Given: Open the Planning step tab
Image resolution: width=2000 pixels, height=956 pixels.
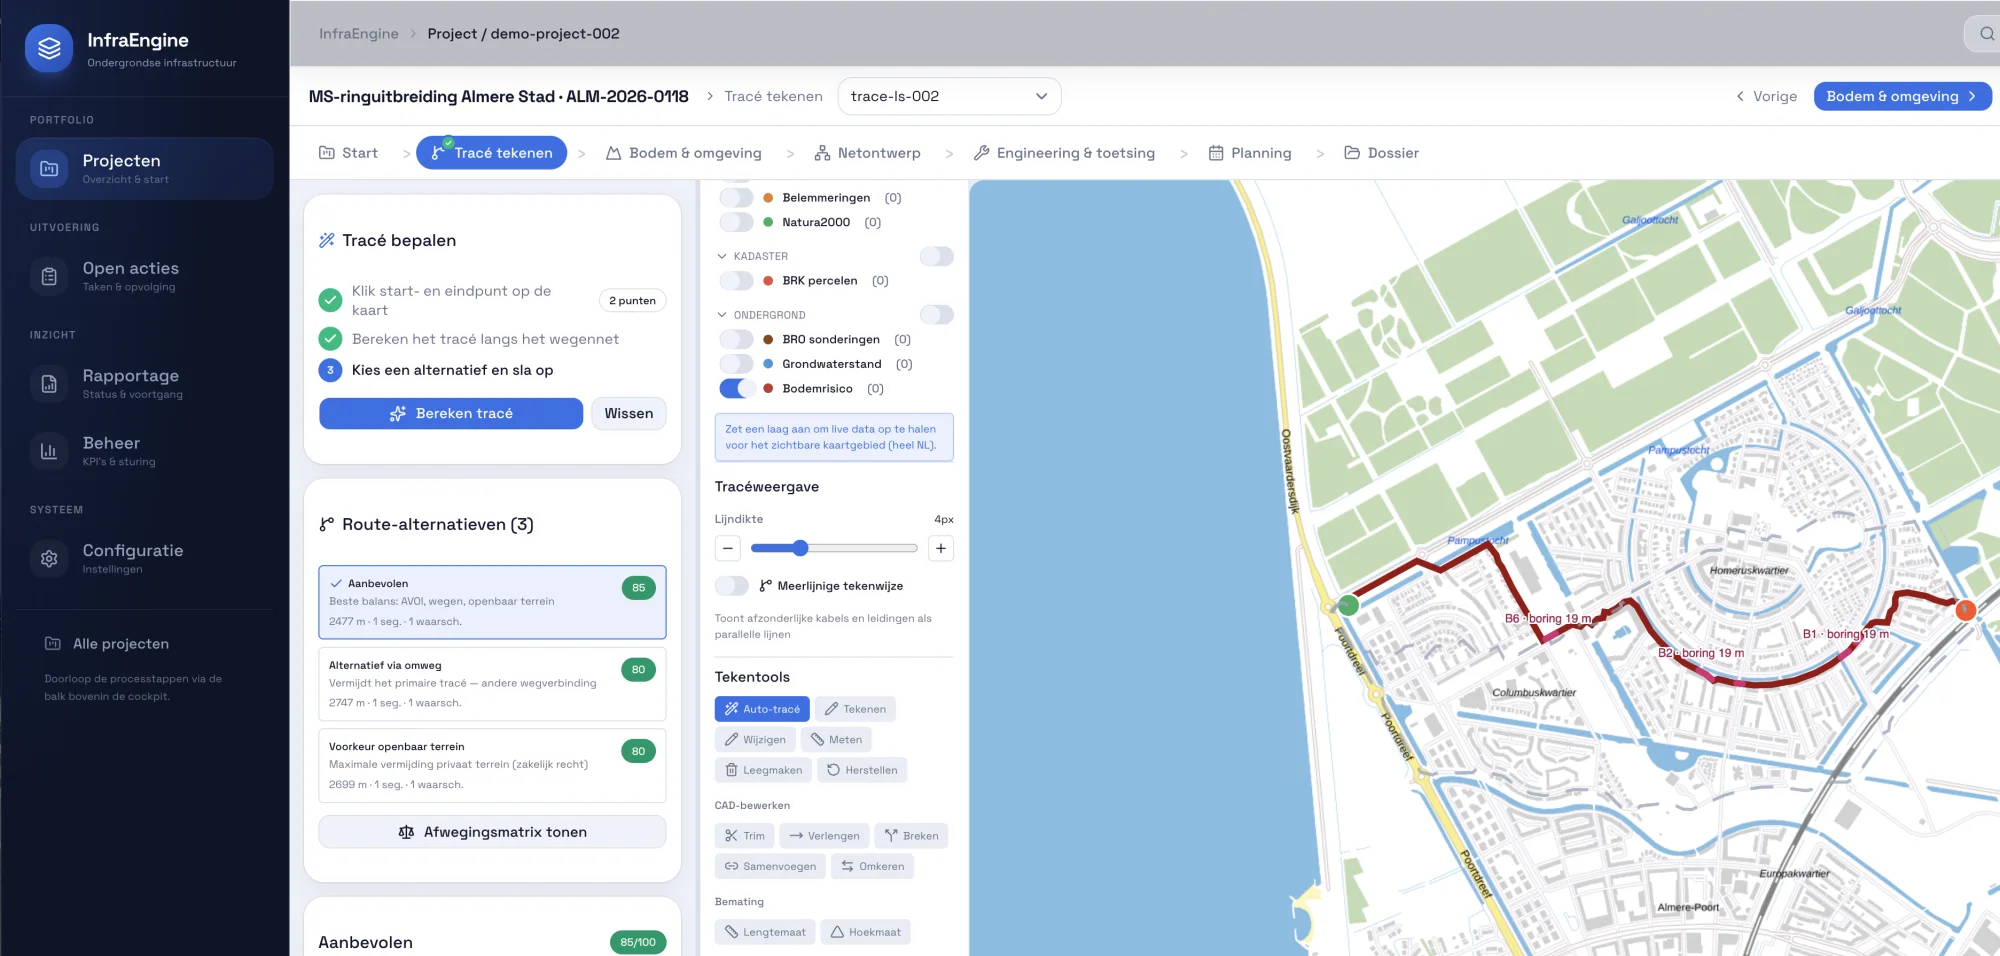Looking at the screenshot, I should point(1250,153).
